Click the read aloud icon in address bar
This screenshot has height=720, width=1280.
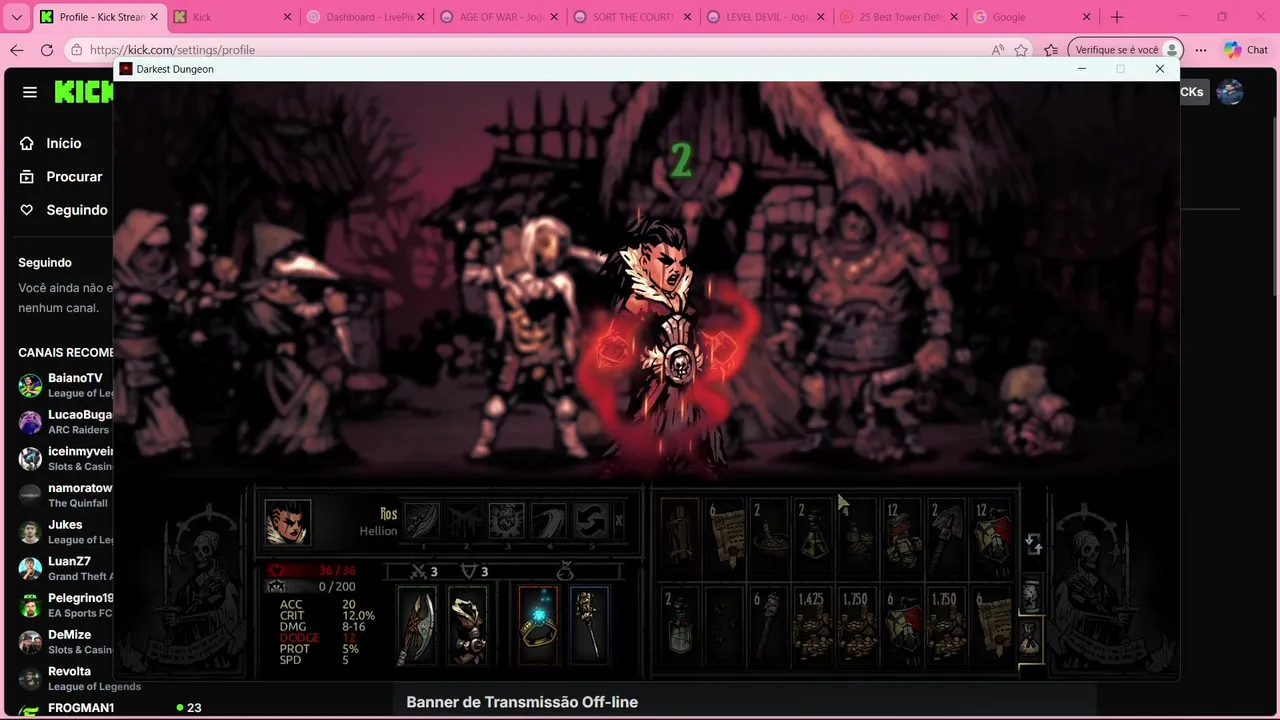click(x=998, y=50)
